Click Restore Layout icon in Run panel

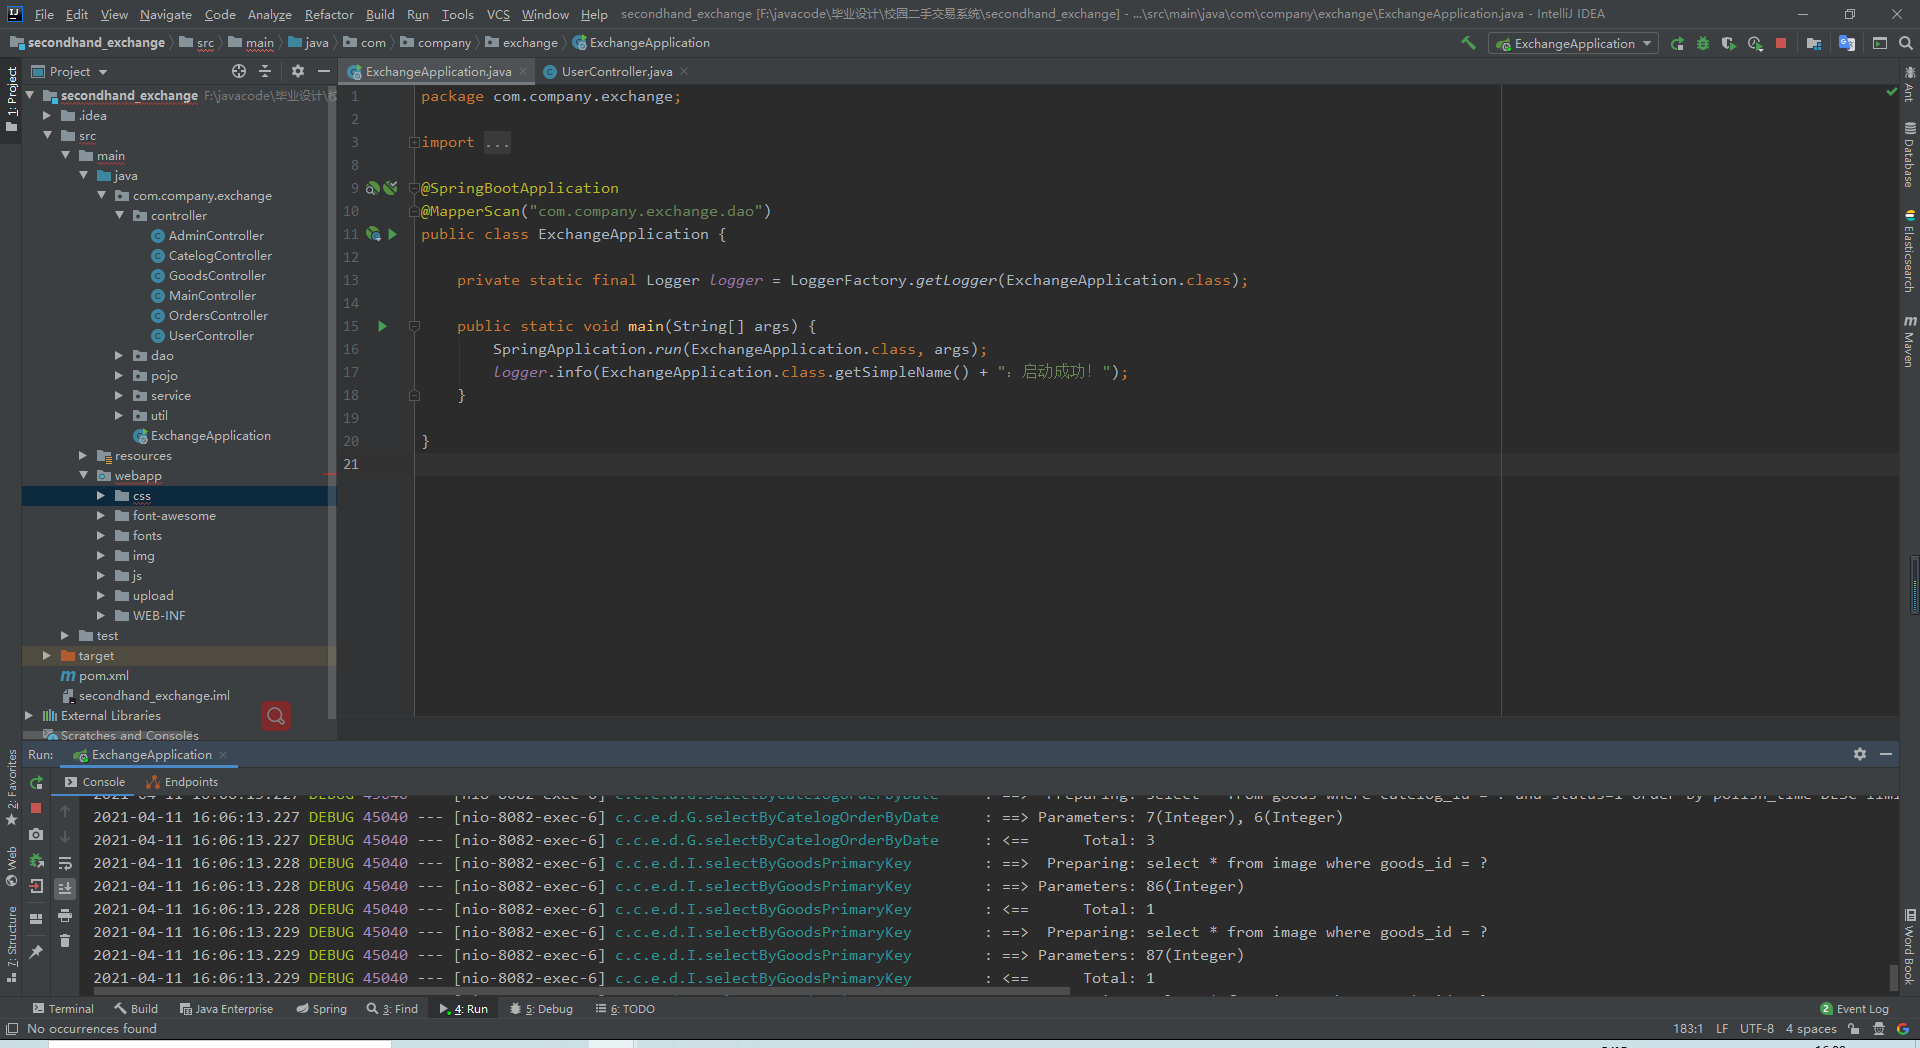tap(36, 918)
